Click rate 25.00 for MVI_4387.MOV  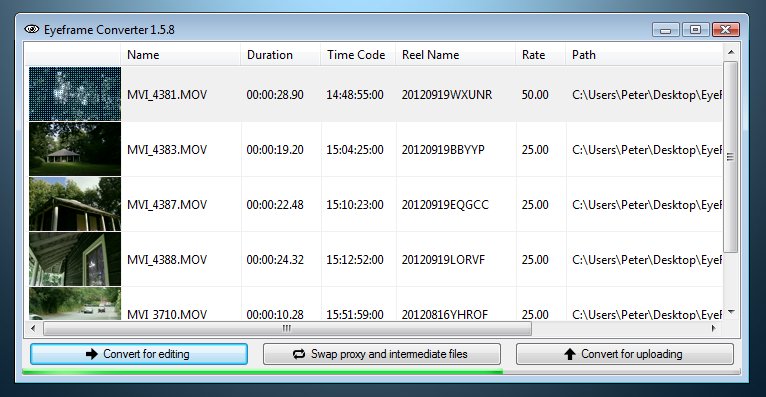(535, 205)
